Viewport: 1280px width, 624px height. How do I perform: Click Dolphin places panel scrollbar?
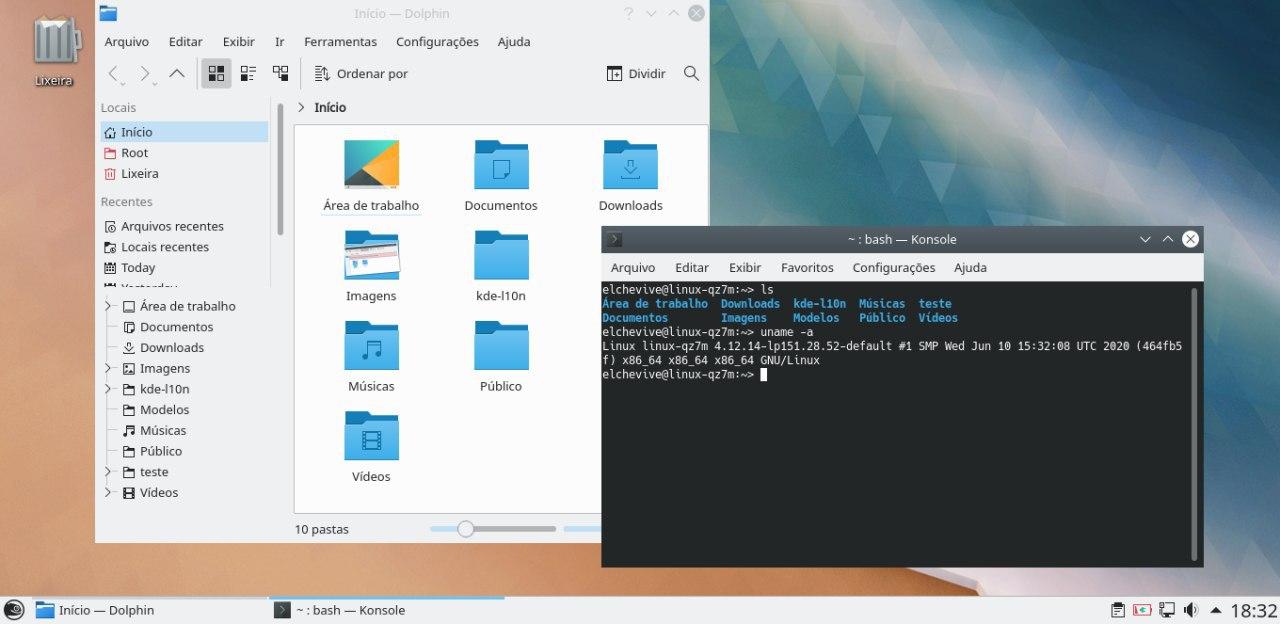pos(280,168)
